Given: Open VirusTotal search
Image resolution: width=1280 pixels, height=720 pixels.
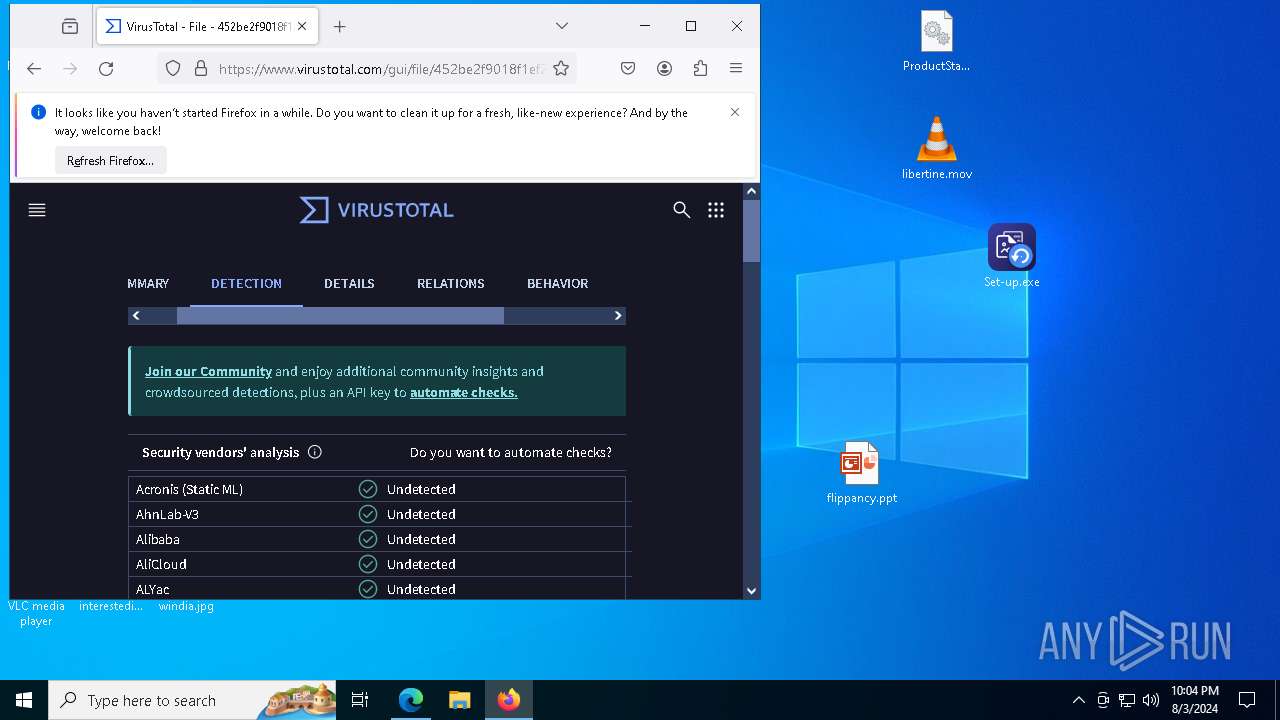Looking at the screenshot, I should (x=682, y=210).
